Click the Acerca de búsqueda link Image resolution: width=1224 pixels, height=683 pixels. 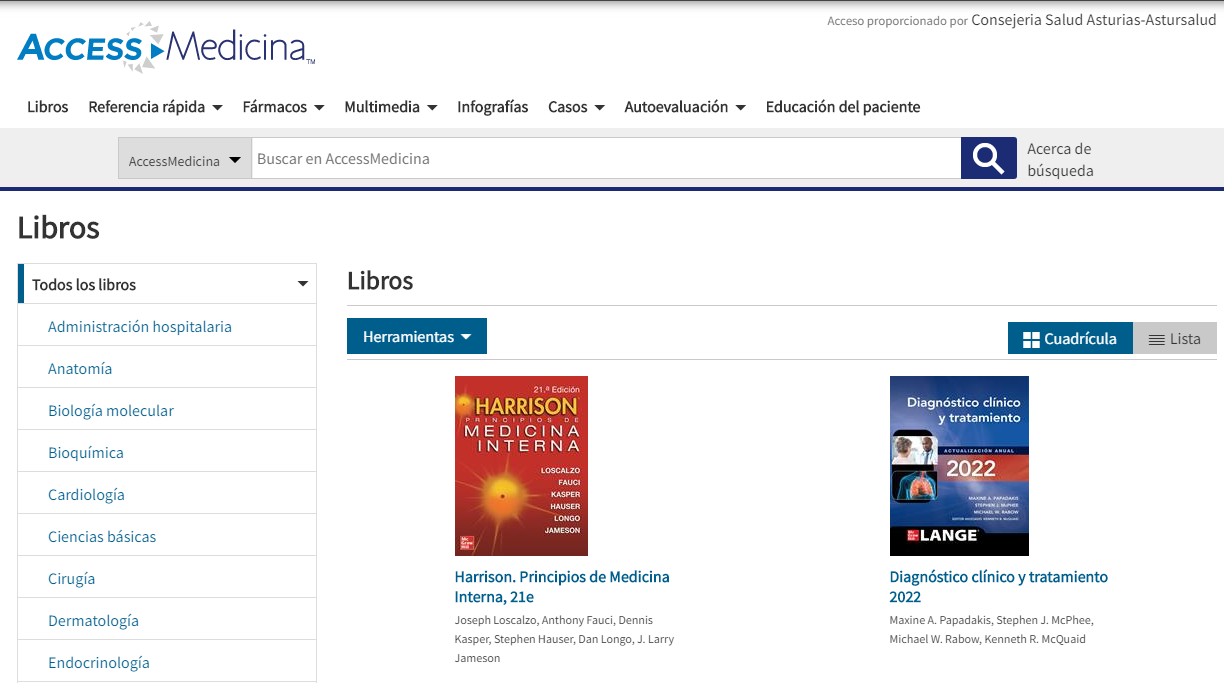1059,160
